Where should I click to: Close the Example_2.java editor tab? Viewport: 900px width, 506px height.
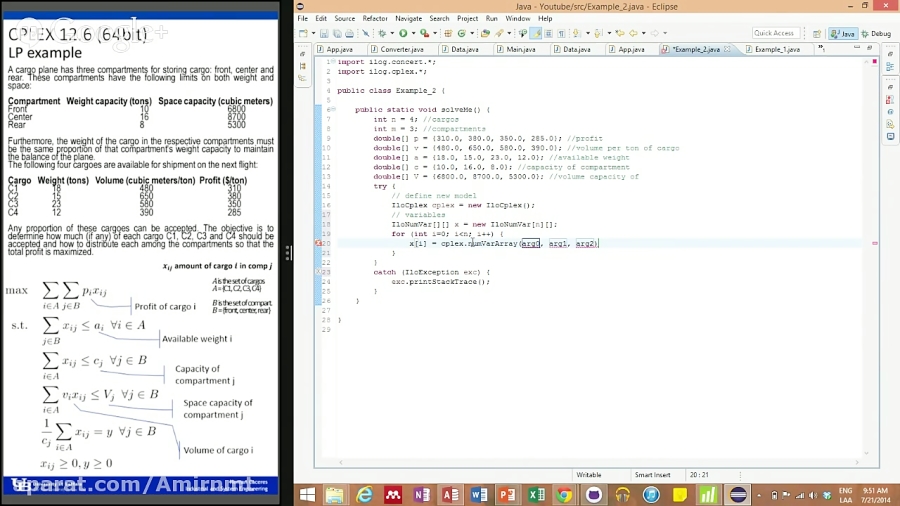pos(726,49)
